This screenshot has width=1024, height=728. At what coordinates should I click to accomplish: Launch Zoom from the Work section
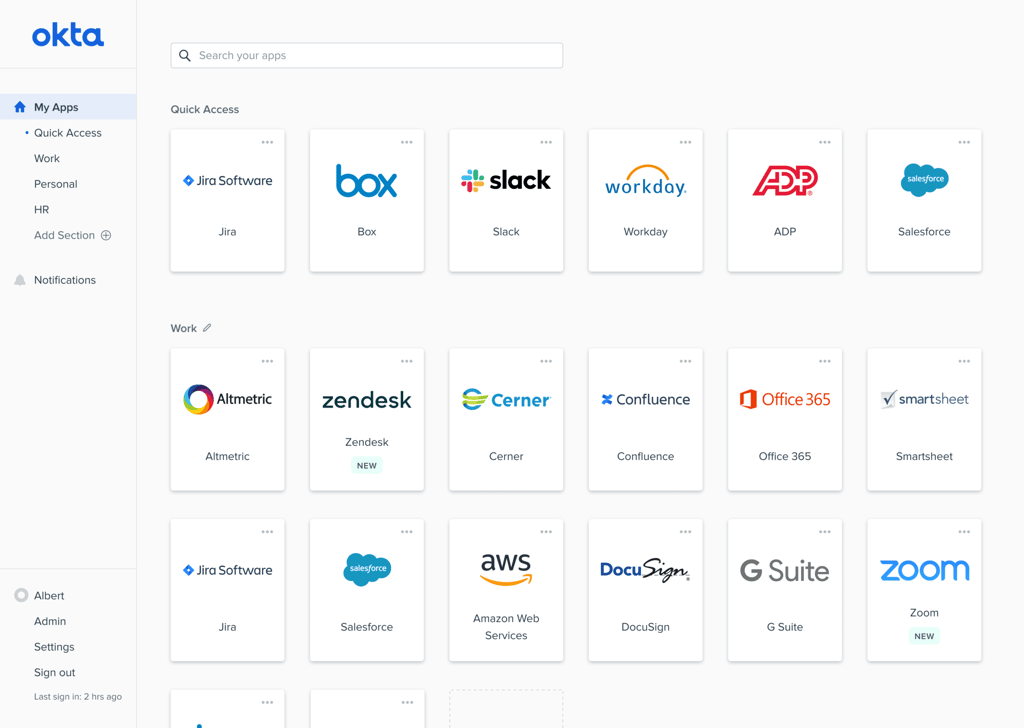pyautogui.click(x=924, y=580)
